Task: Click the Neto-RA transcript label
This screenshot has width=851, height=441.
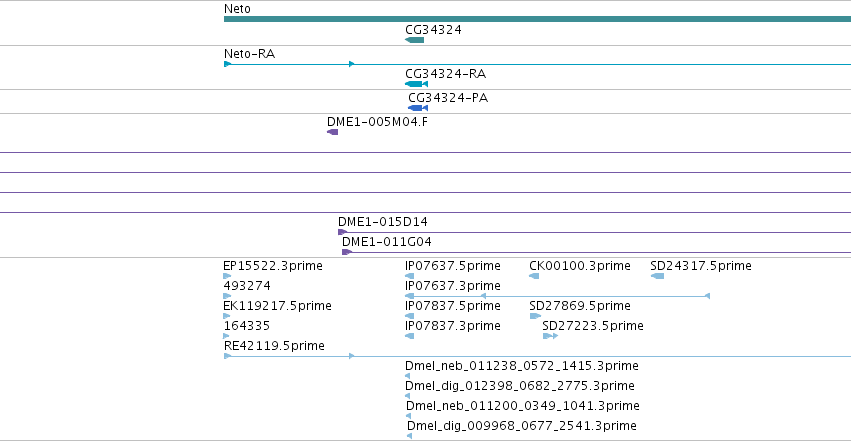Action: 249,54
